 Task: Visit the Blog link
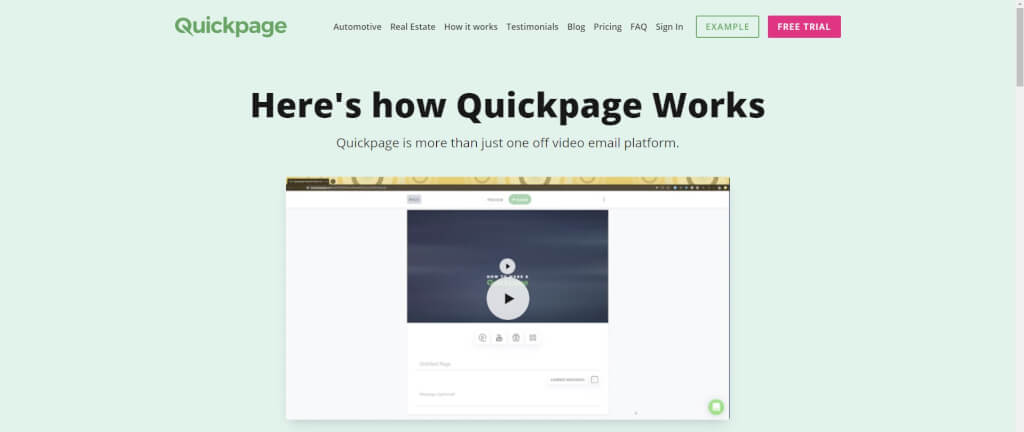point(576,27)
